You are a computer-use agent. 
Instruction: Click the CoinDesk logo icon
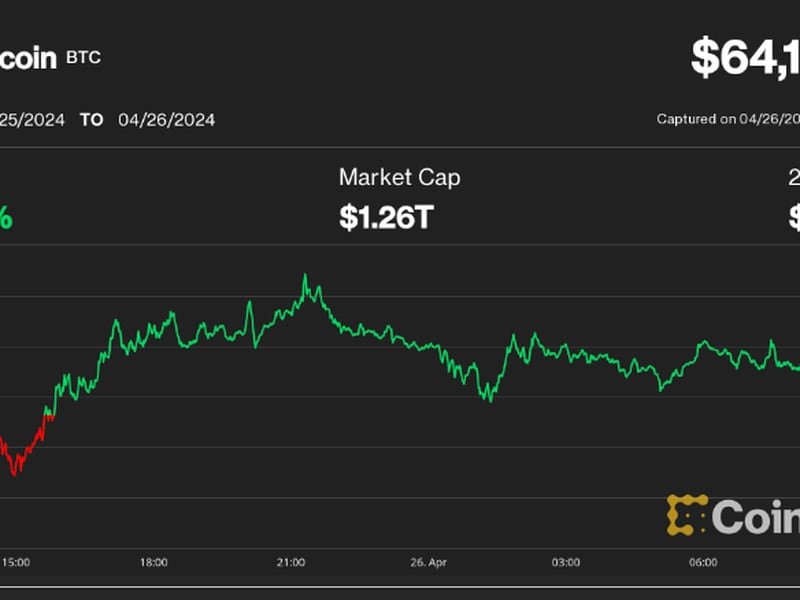pos(687,515)
